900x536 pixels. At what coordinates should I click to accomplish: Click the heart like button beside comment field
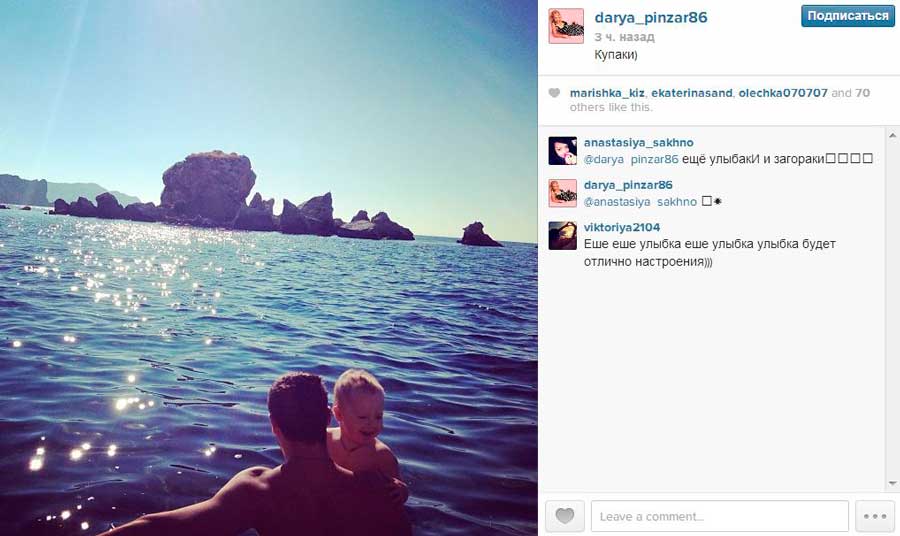click(x=564, y=516)
